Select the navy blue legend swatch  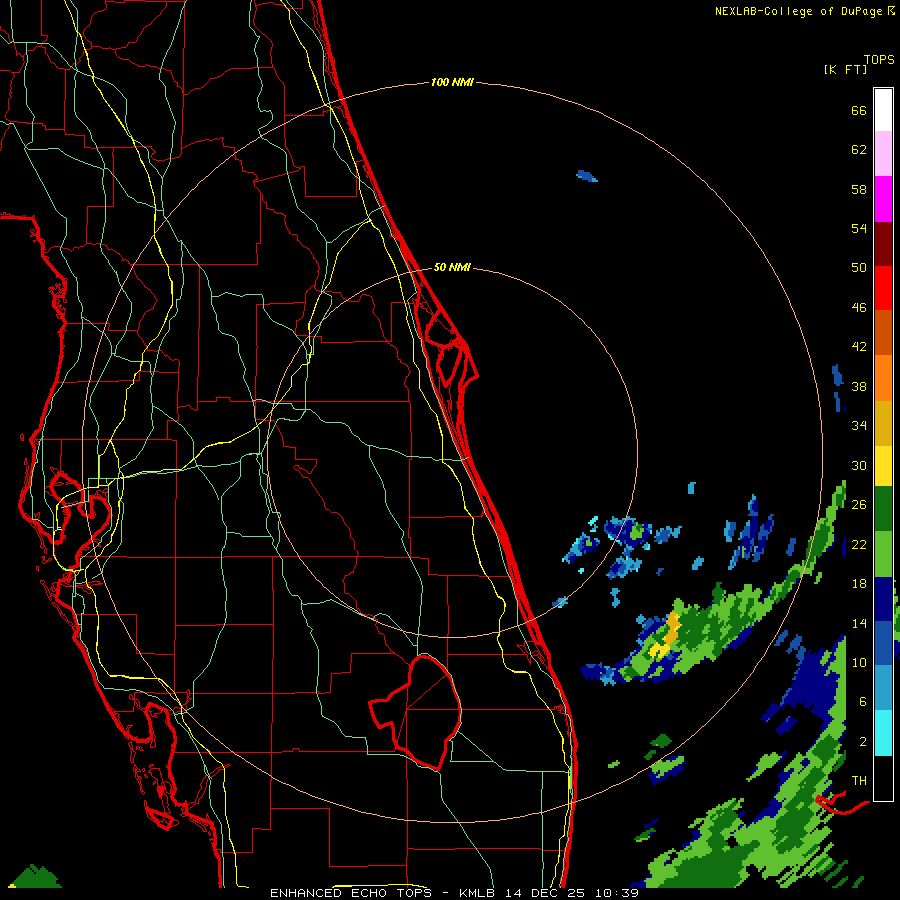(x=883, y=599)
